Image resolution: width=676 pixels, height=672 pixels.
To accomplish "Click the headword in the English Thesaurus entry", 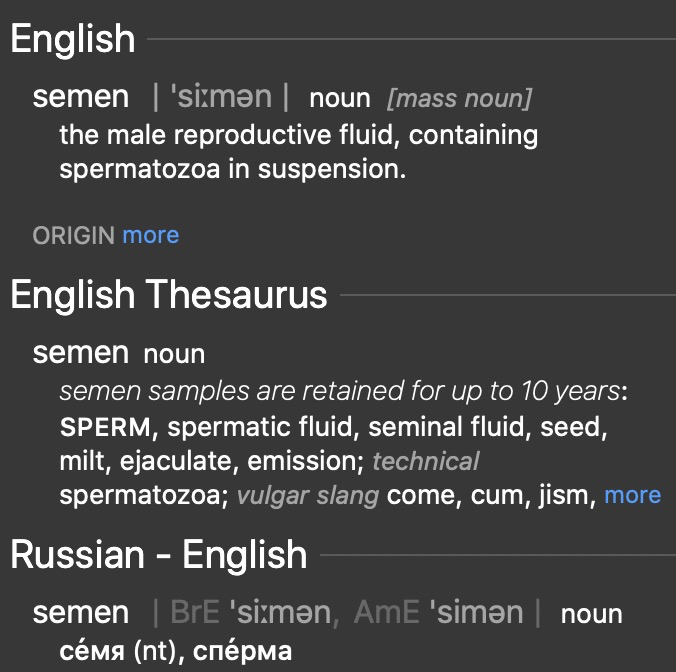I will click(x=80, y=353).
